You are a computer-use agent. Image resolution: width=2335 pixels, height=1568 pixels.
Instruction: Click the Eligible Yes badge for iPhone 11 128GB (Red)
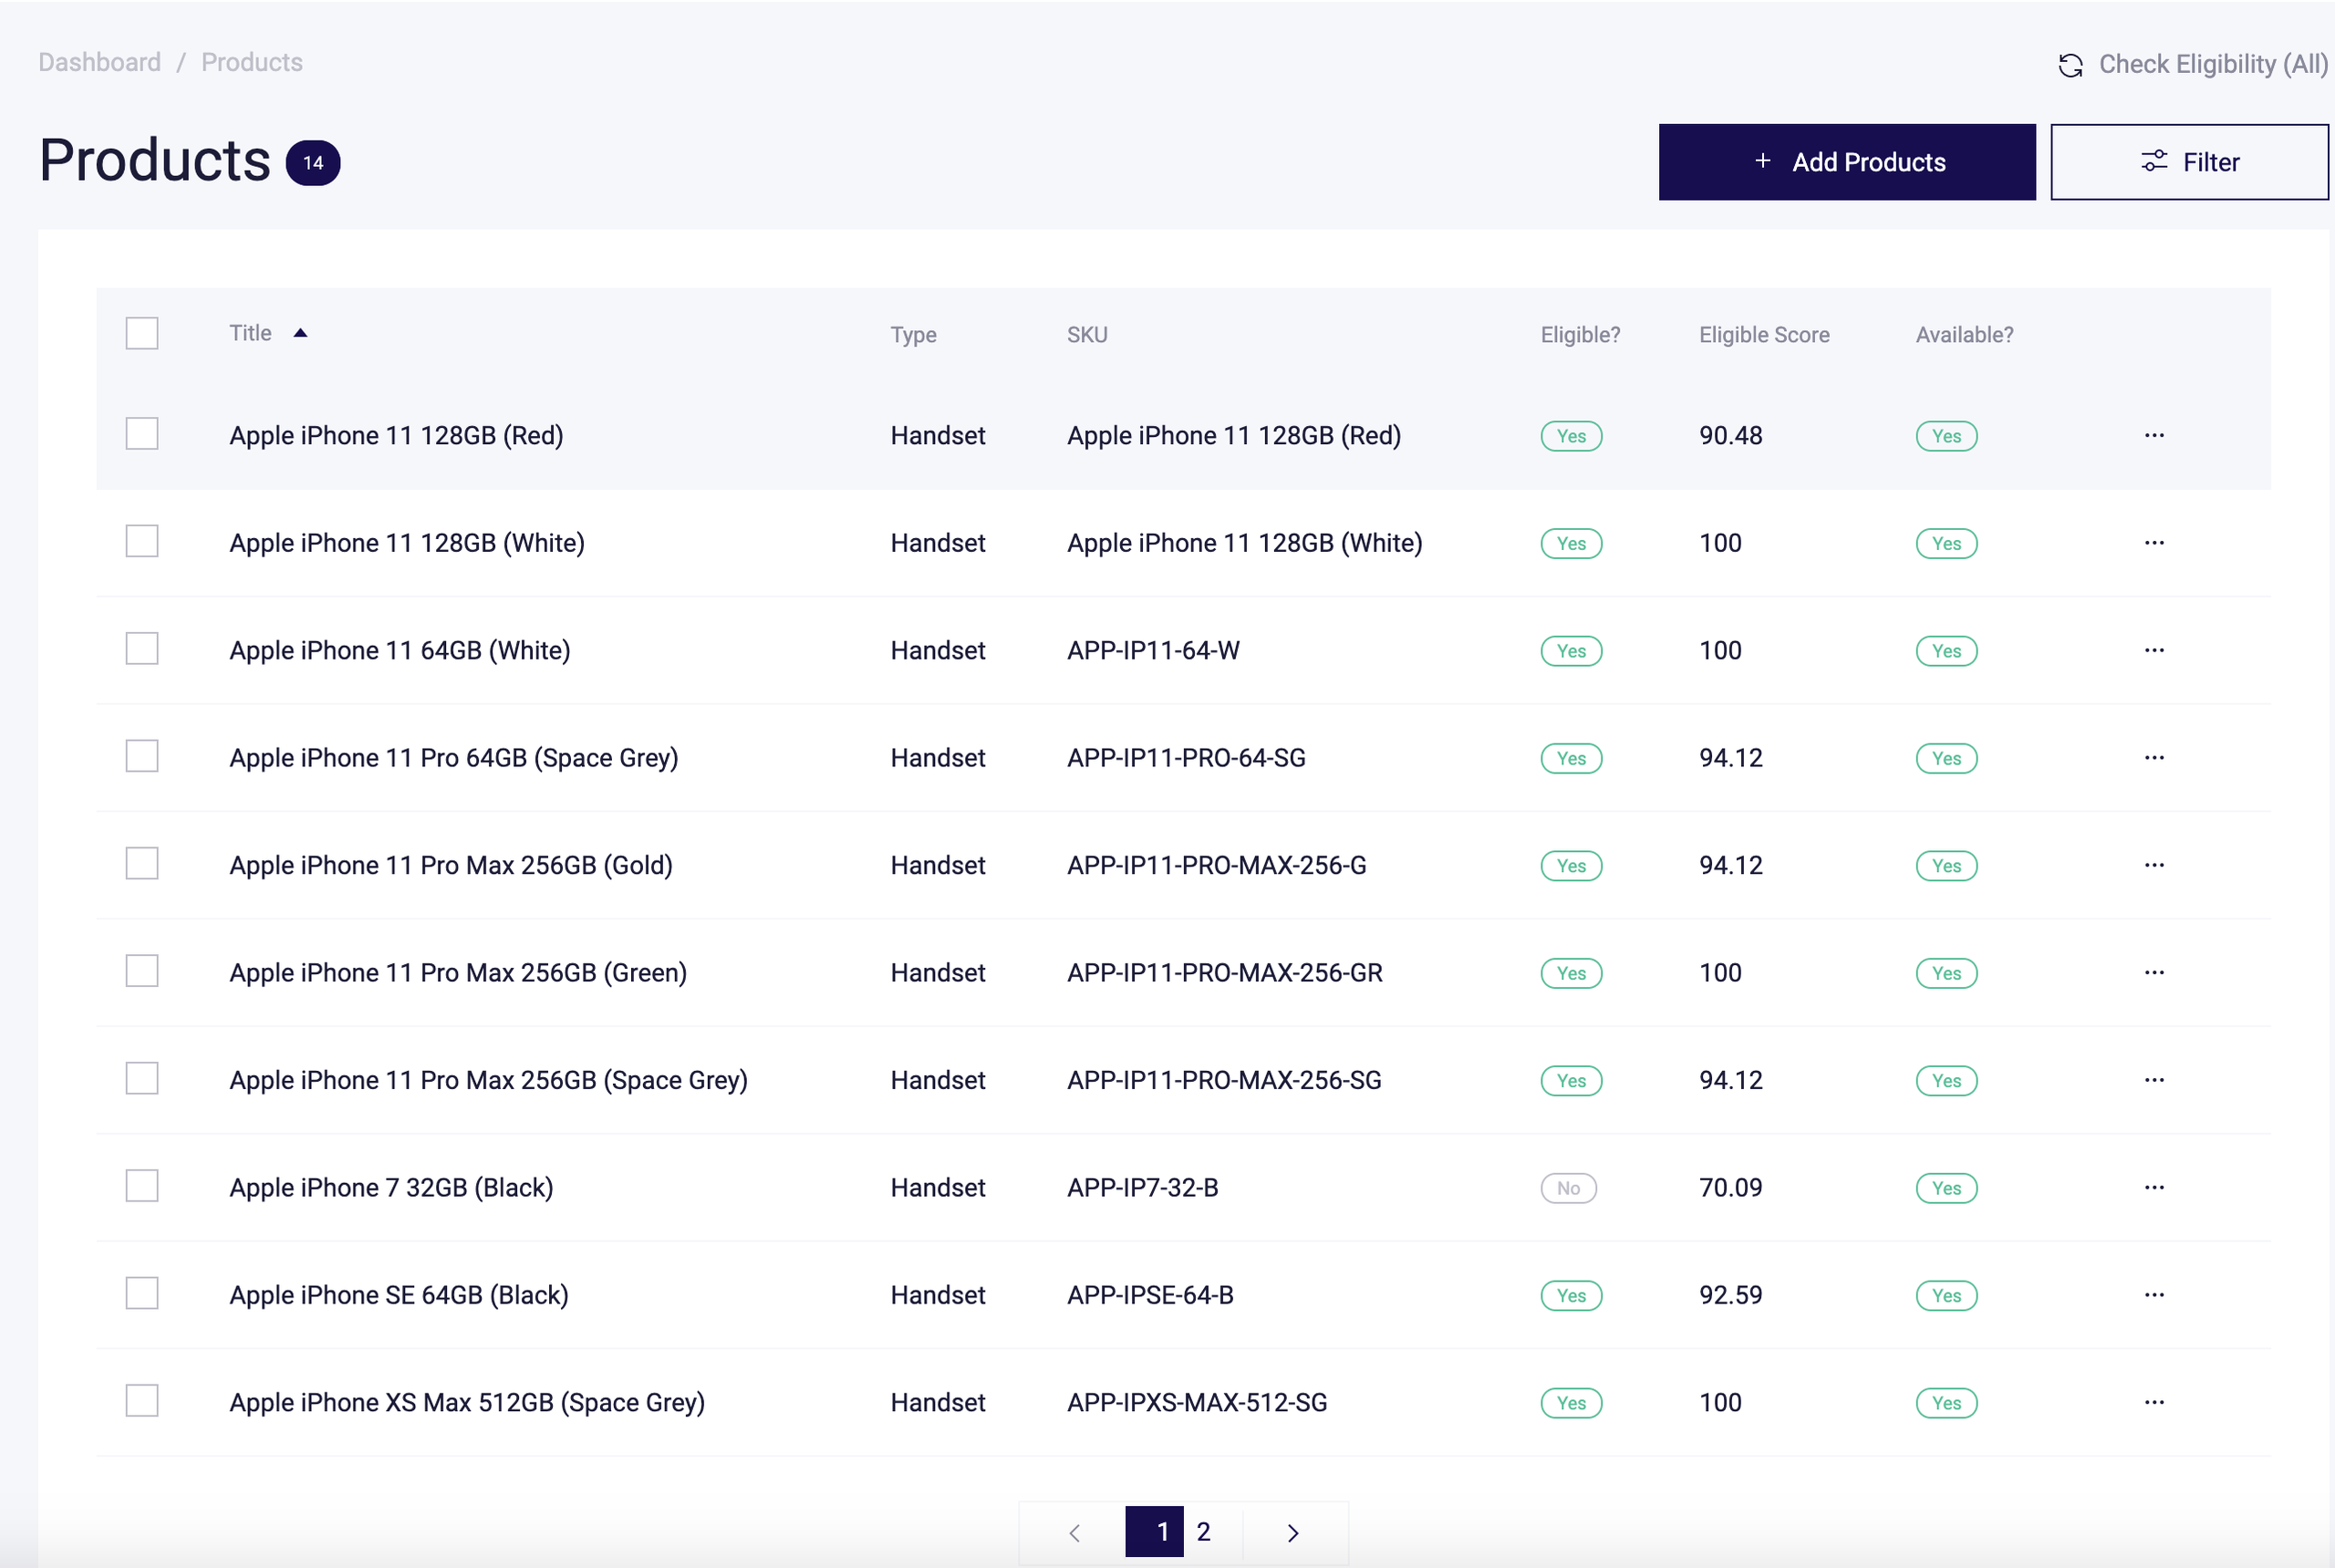[1571, 436]
